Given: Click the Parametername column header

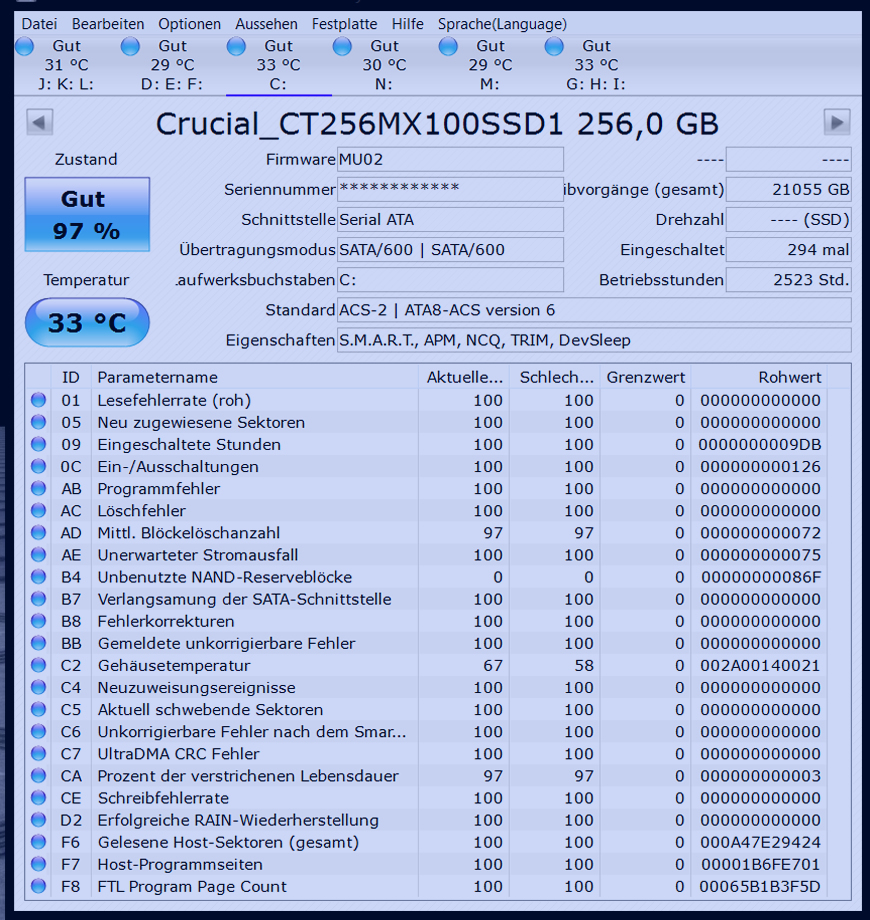Looking at the screenshot, I should (255, 377).
